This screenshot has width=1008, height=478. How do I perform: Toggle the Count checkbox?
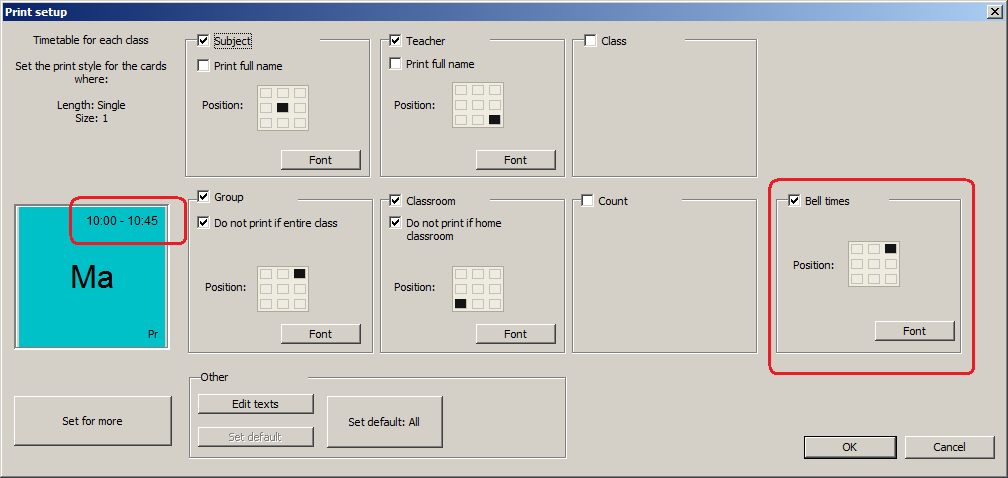point(588,201)
